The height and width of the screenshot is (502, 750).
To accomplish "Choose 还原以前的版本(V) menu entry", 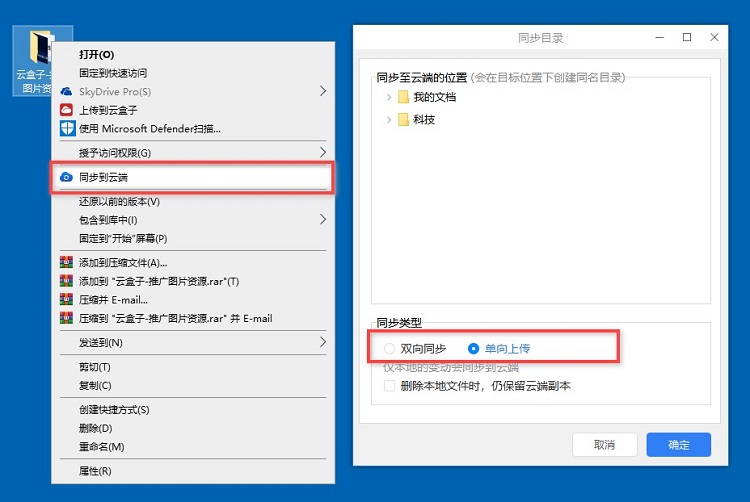I will tap(193, 201).
